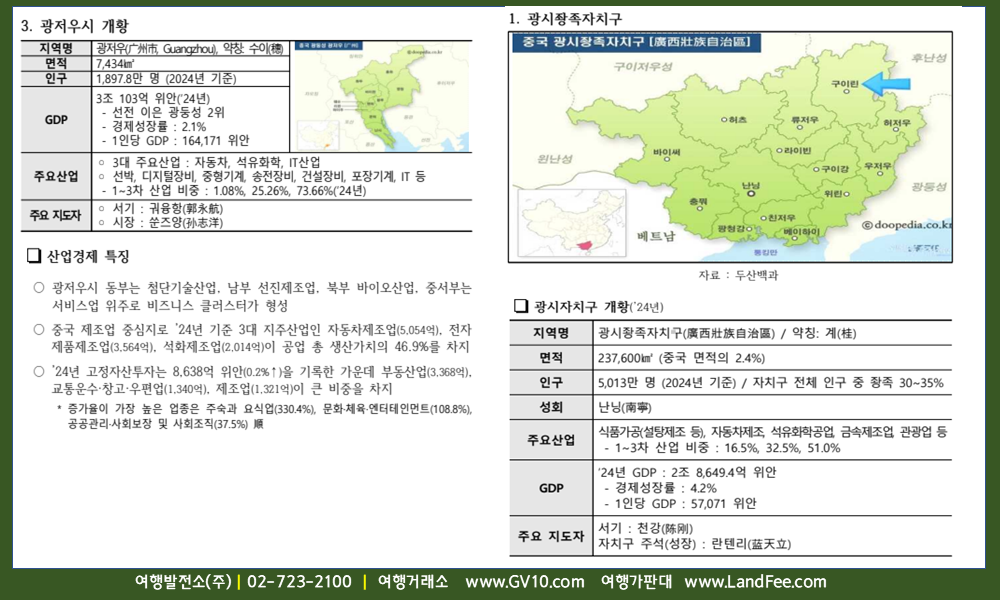Select the Guangxi area value 237,600㎢
This screenshot has width=1000, height=600.
tap(626, 358)
